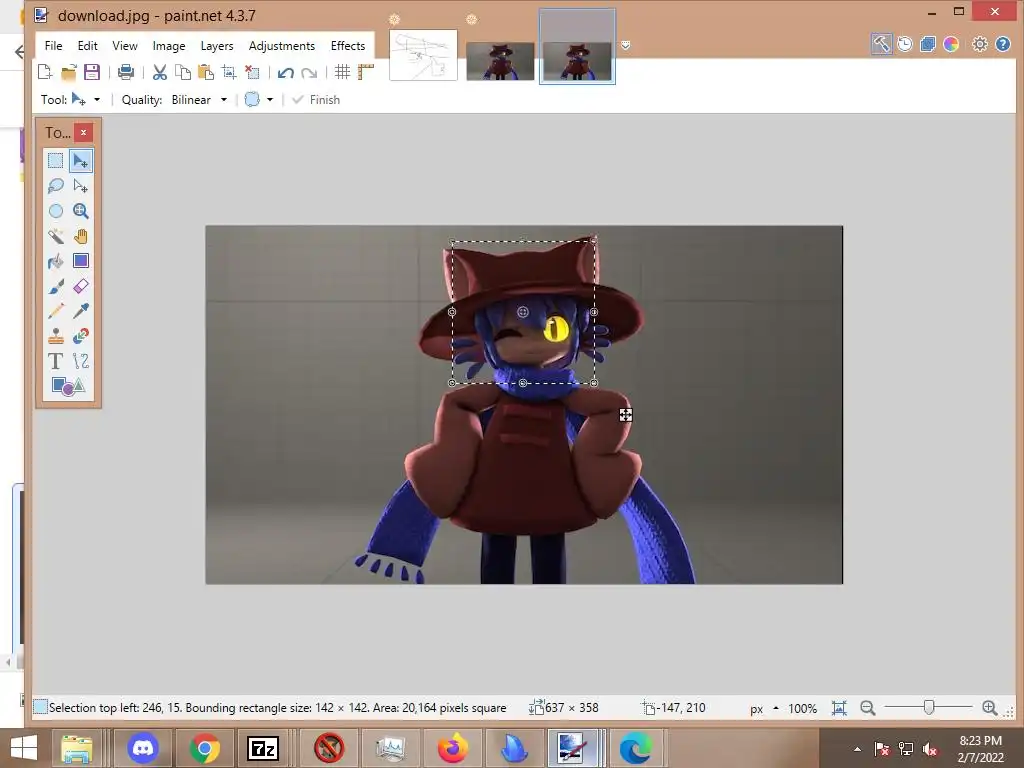Expand the selection clipping mode dropdown

[x=270, y=100]
